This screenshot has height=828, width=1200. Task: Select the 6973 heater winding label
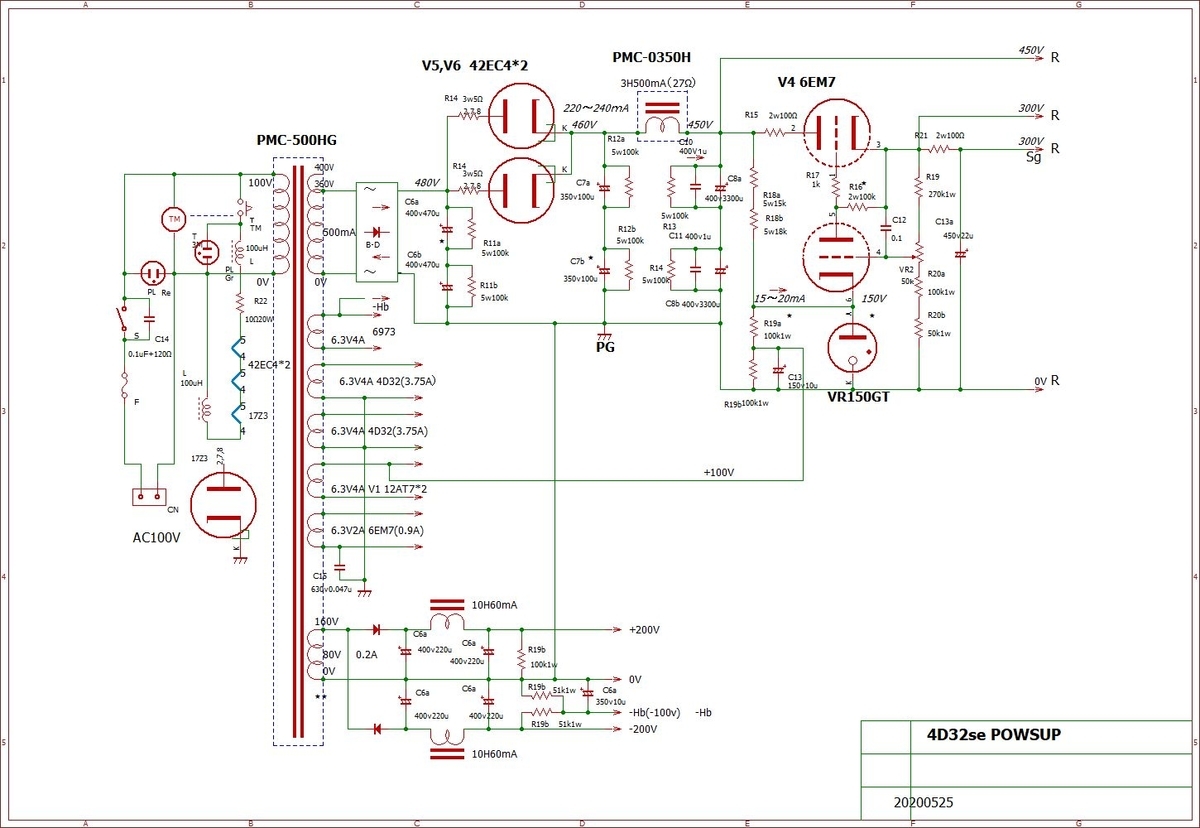[386, 330]
